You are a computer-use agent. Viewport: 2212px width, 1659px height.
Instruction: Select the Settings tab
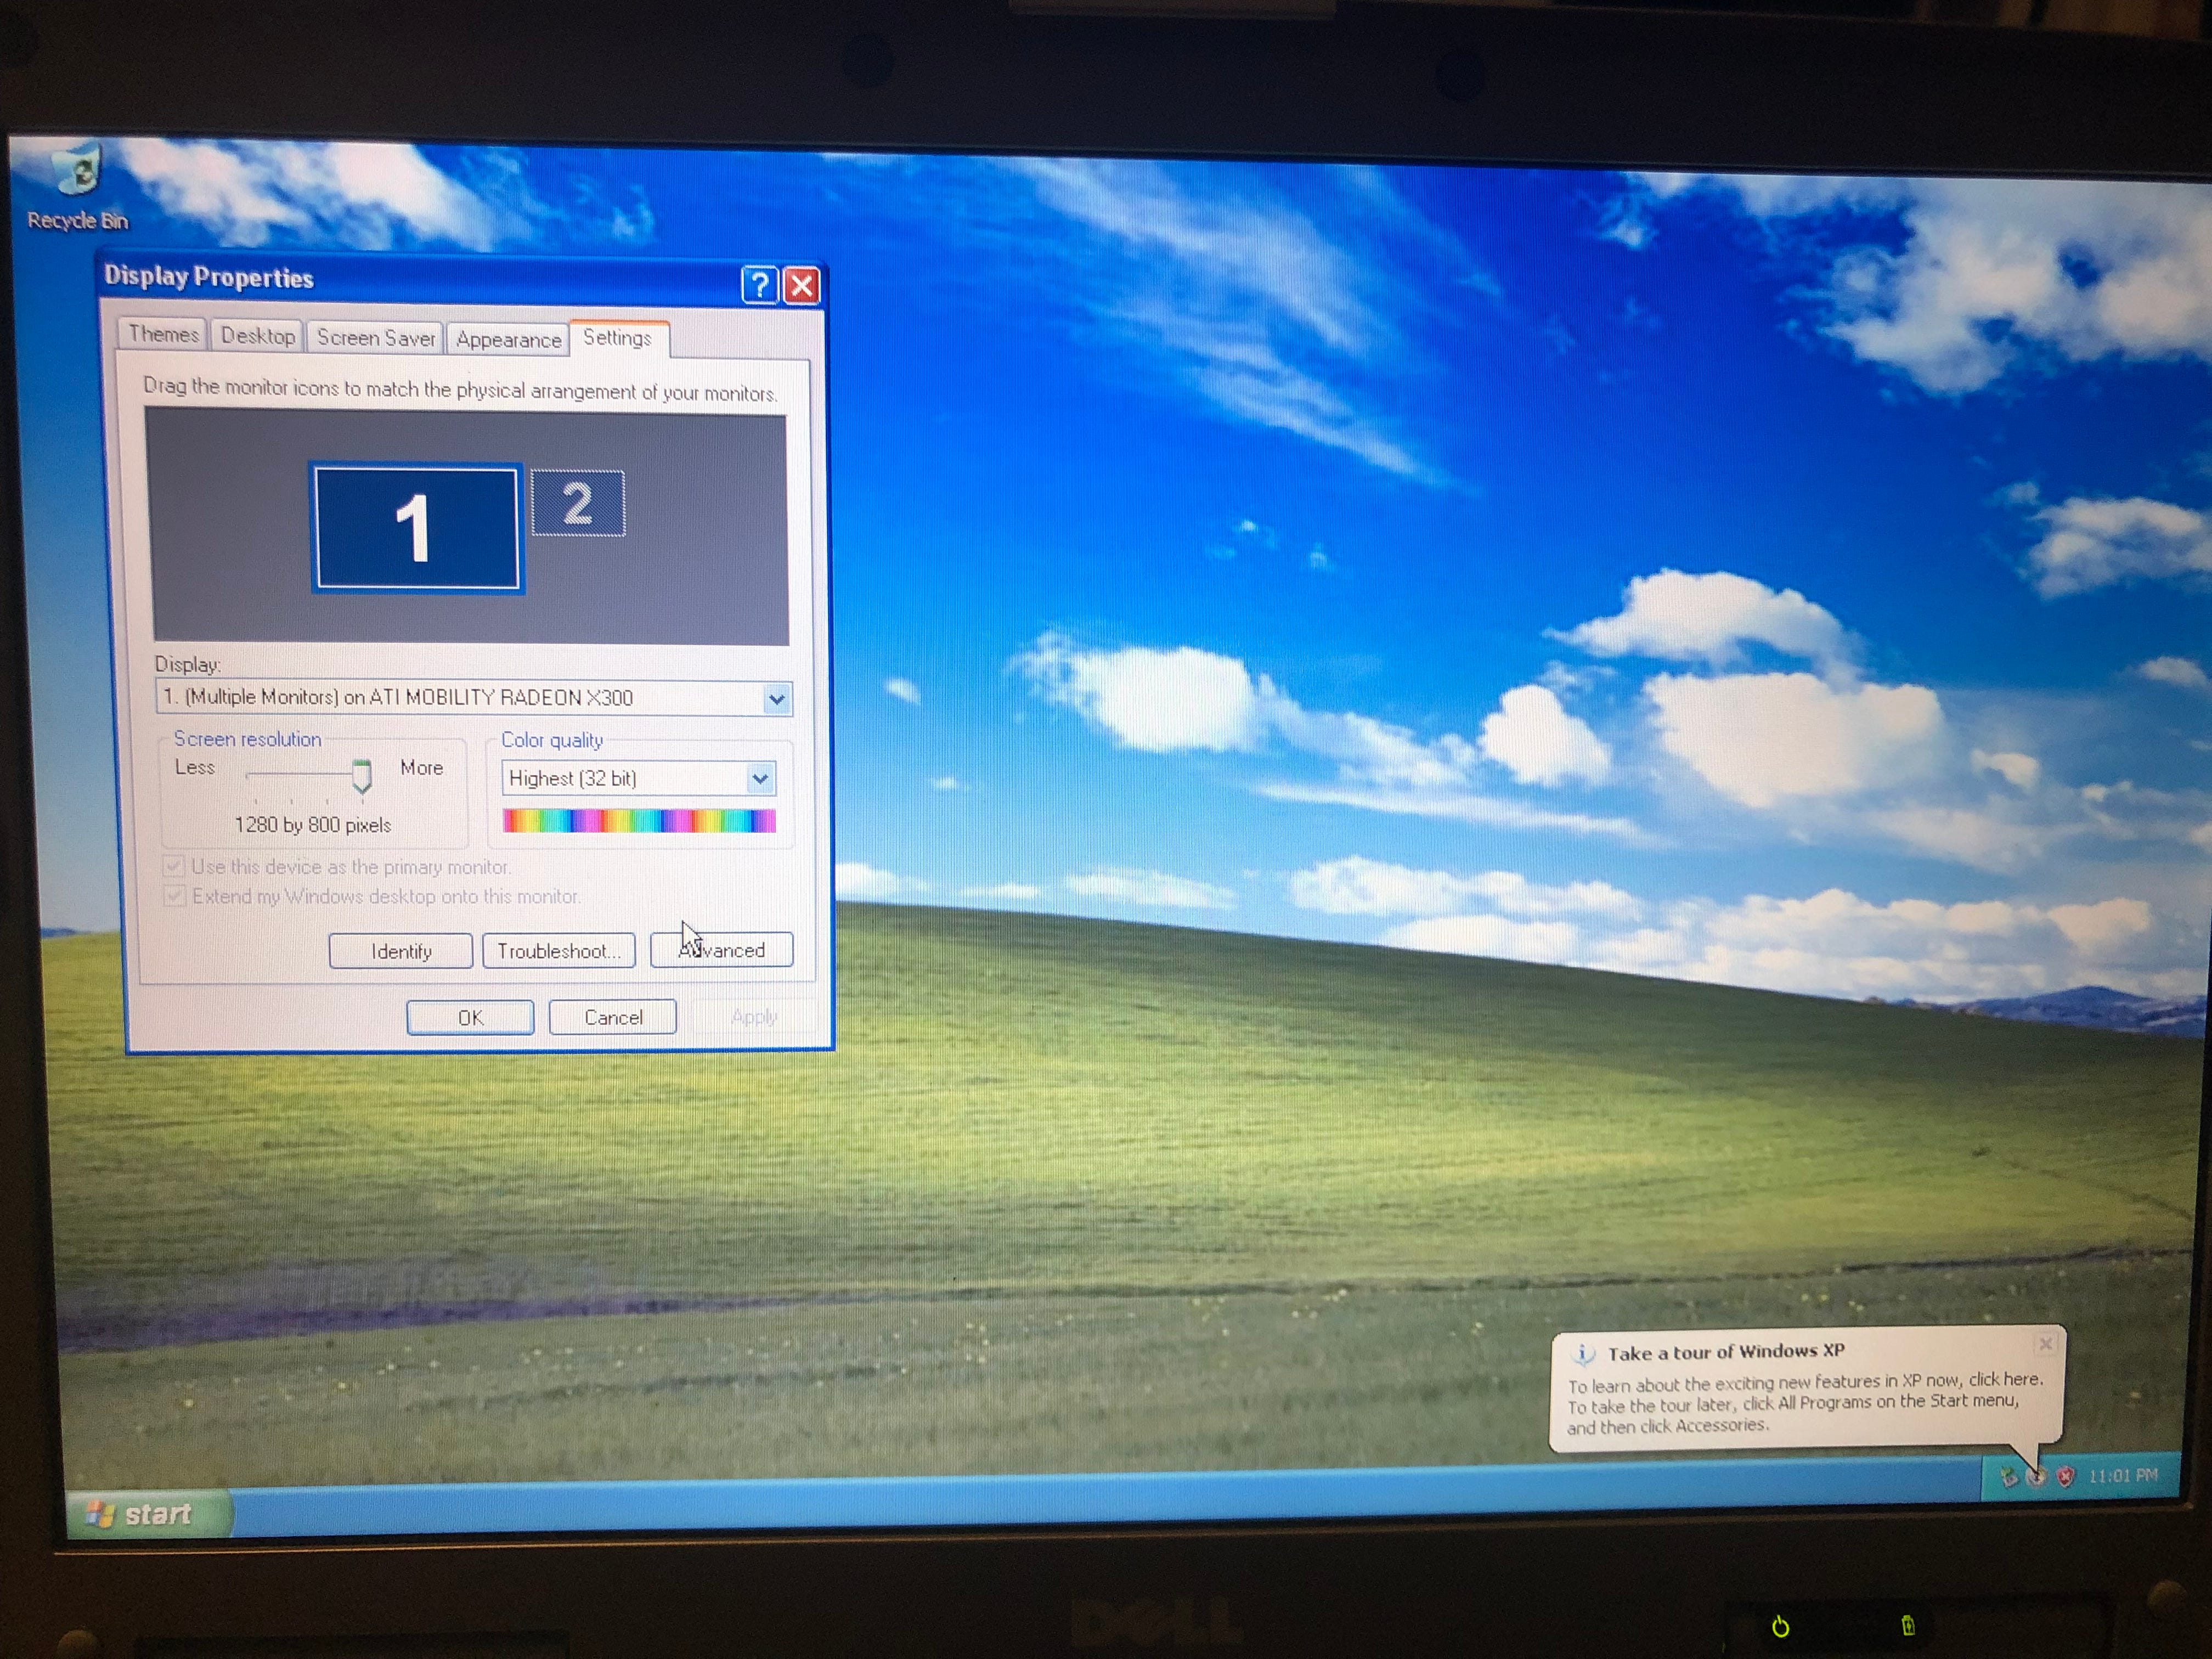[x=618, y=338]
